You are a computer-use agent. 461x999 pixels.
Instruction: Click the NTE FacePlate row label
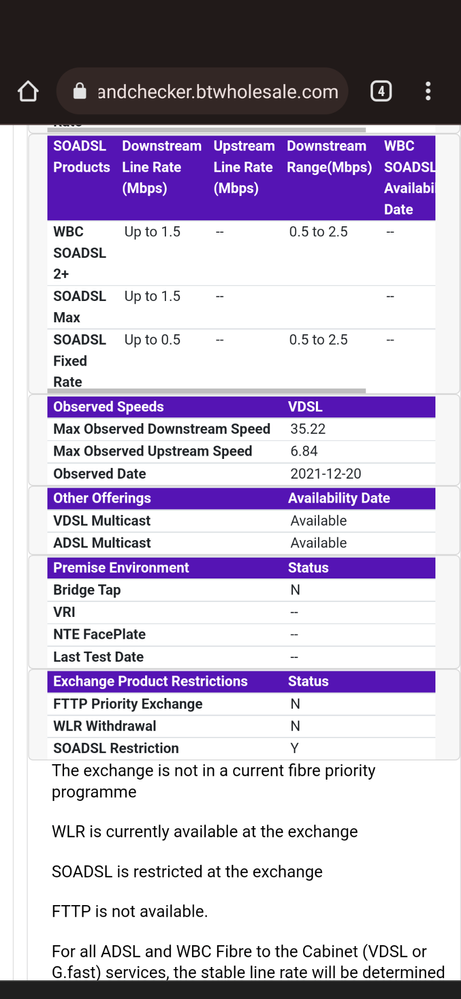[99, 635]
